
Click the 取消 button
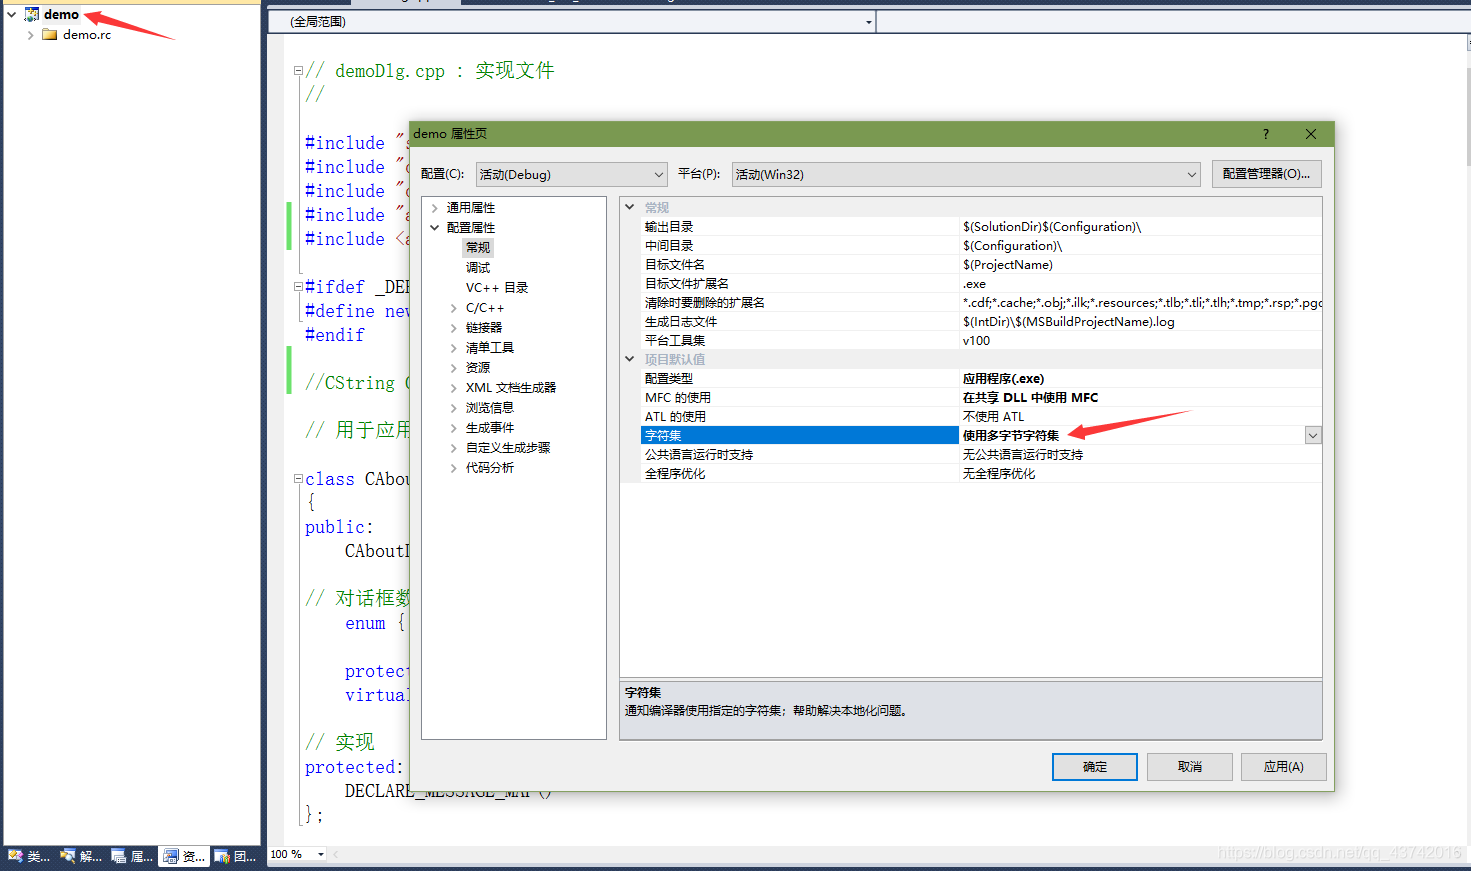point(1190,767)
